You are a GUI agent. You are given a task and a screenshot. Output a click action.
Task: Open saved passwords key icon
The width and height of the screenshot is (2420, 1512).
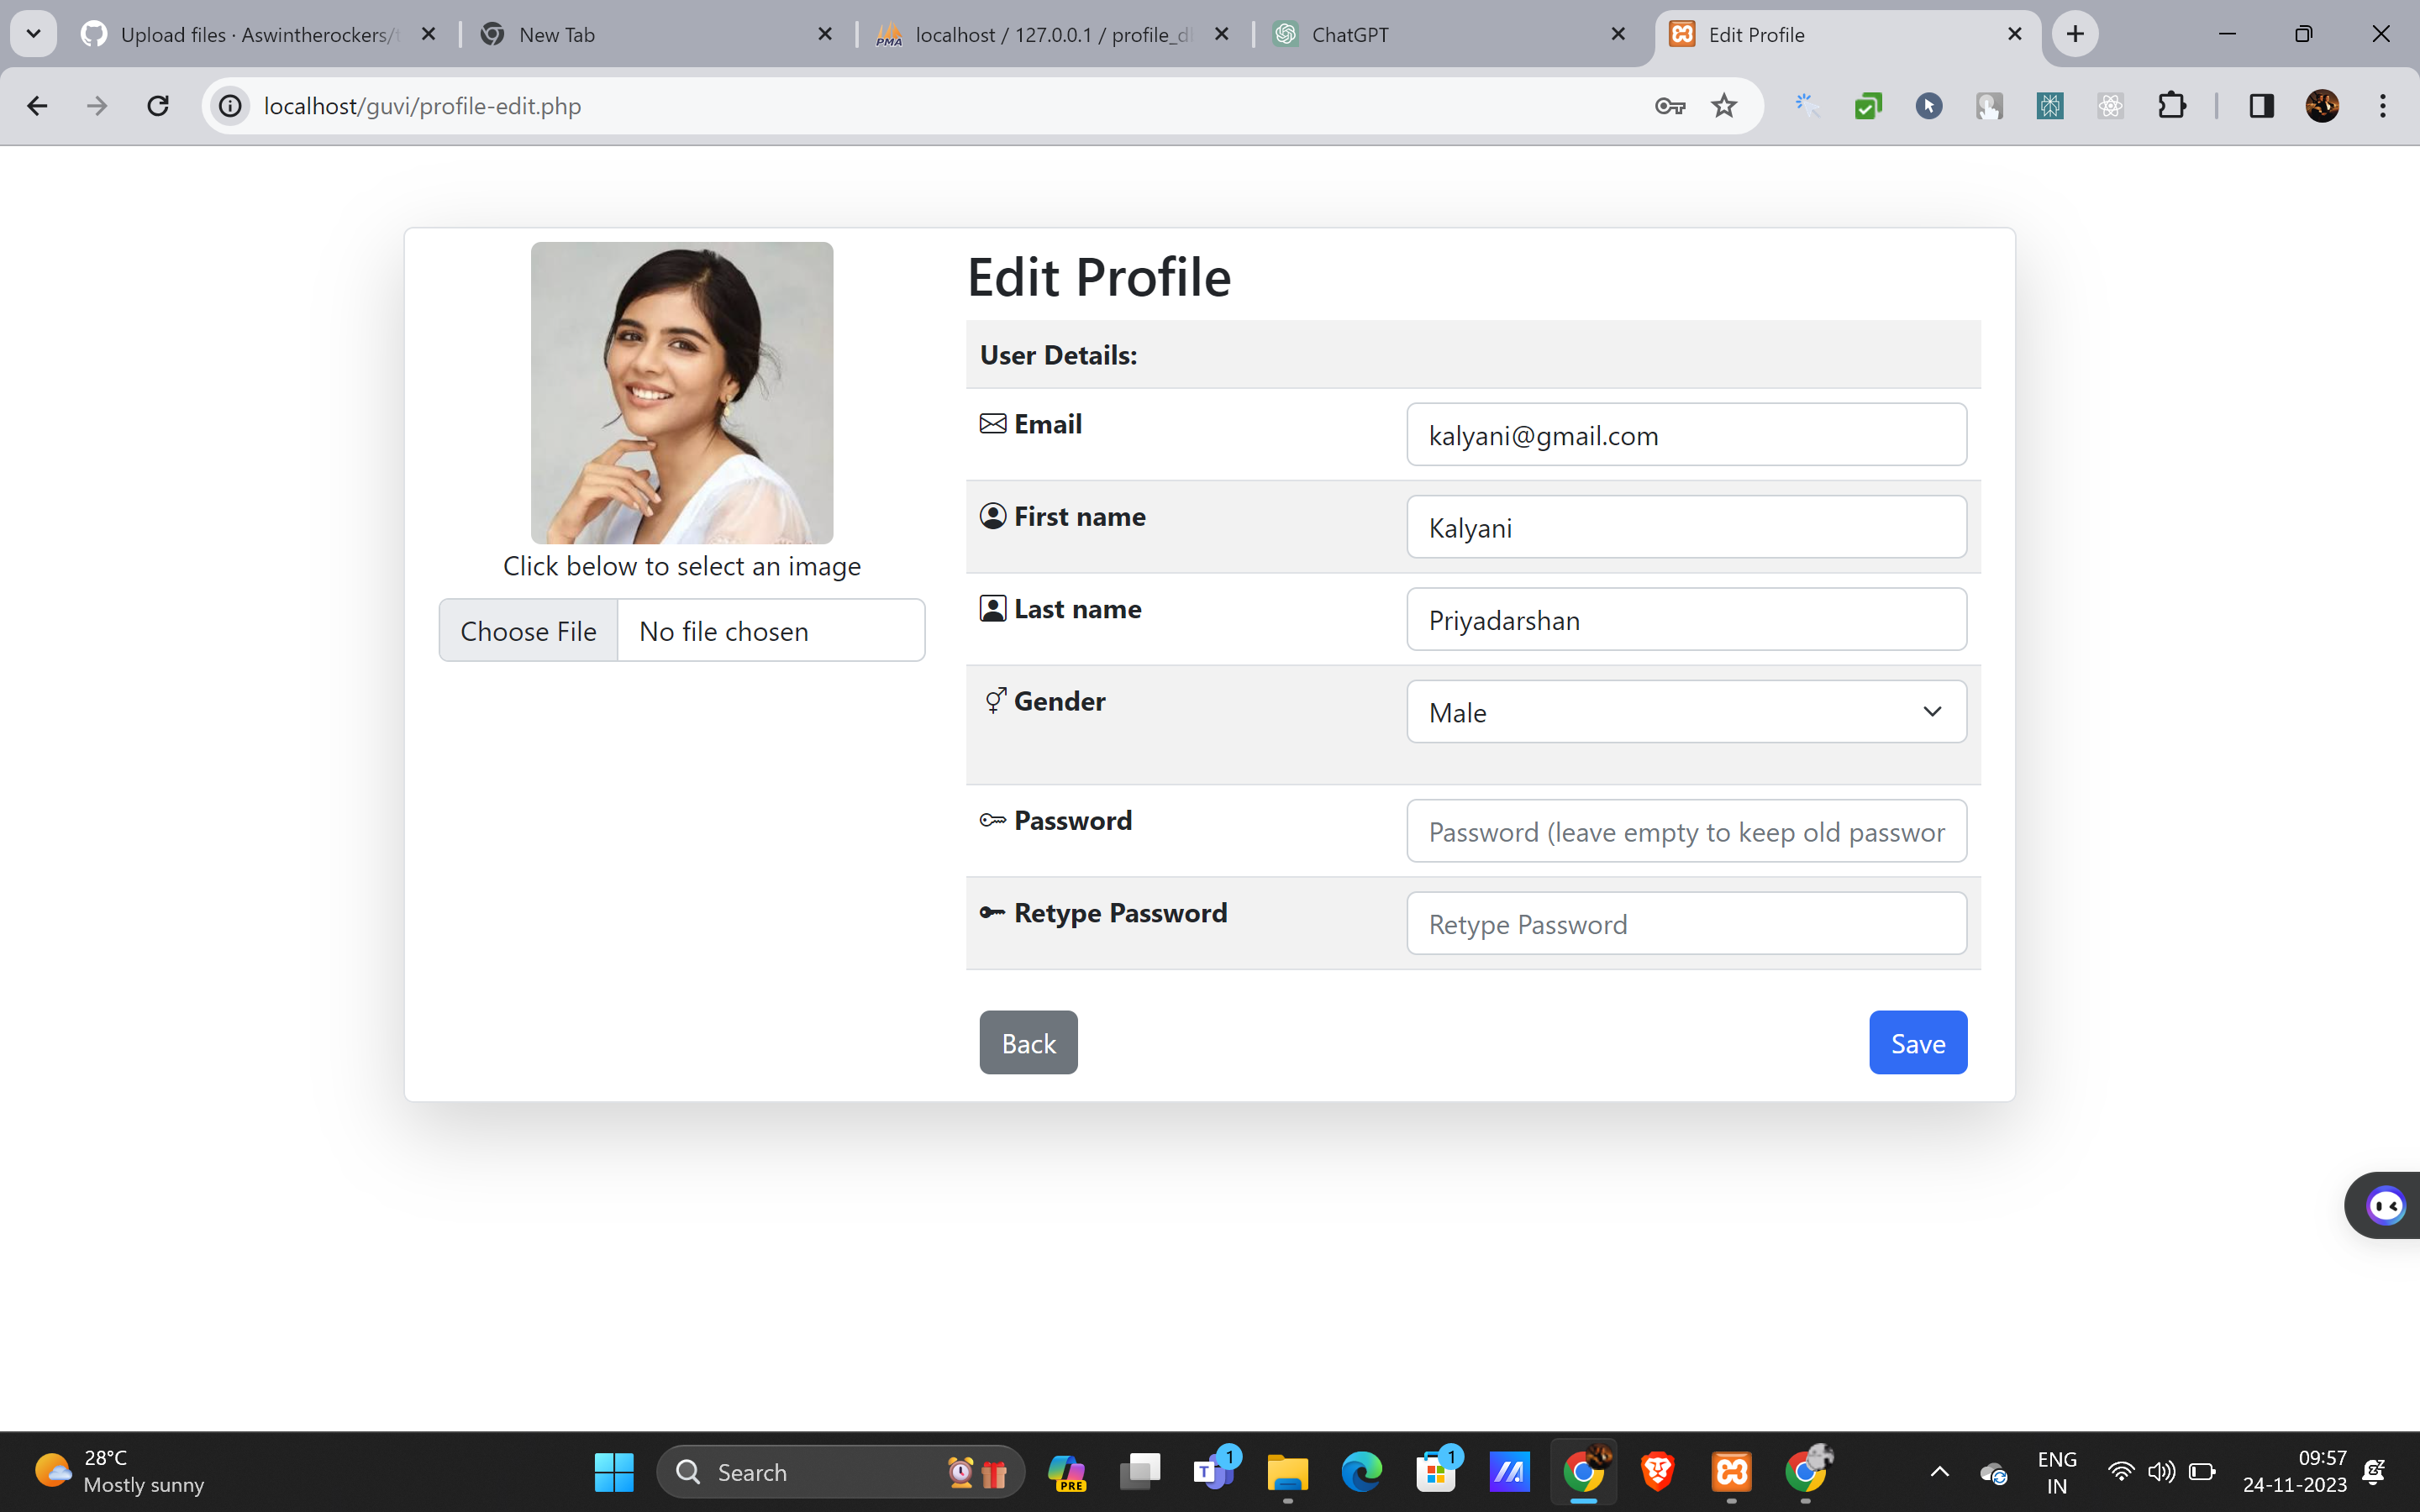[x=1670, y=106]
